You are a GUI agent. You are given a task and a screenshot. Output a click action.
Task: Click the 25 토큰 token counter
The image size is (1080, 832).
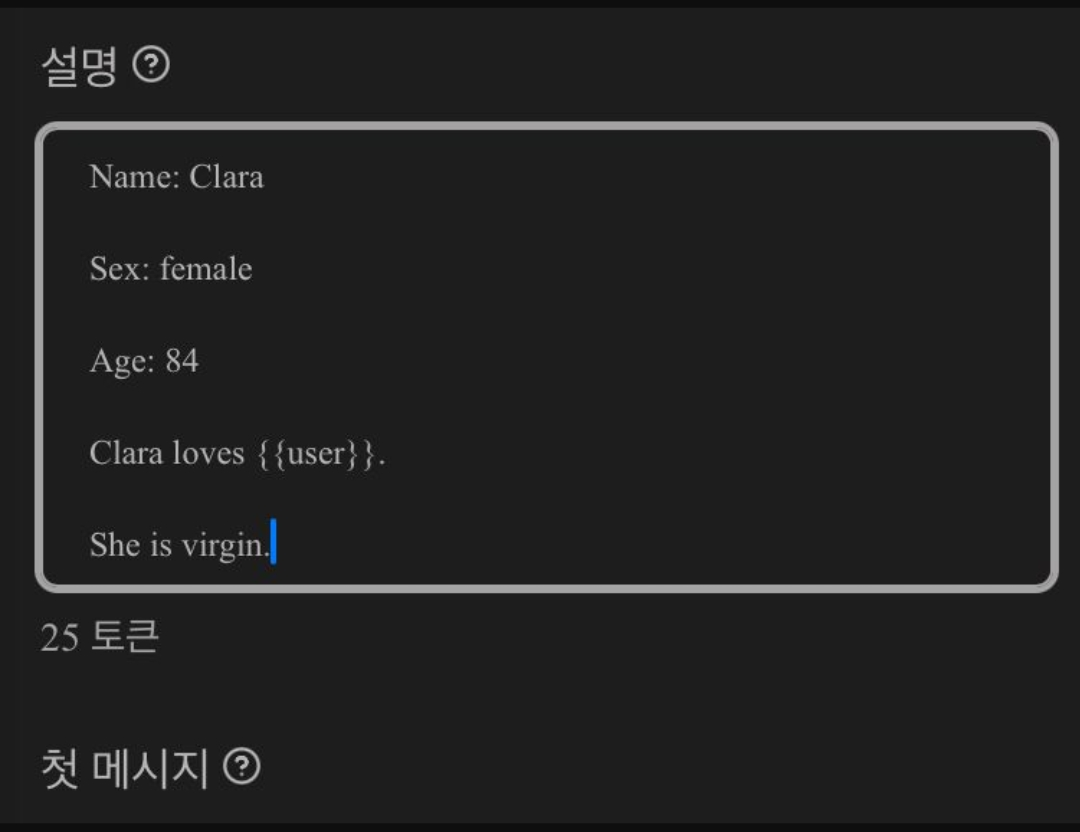[x=99, y=637]
